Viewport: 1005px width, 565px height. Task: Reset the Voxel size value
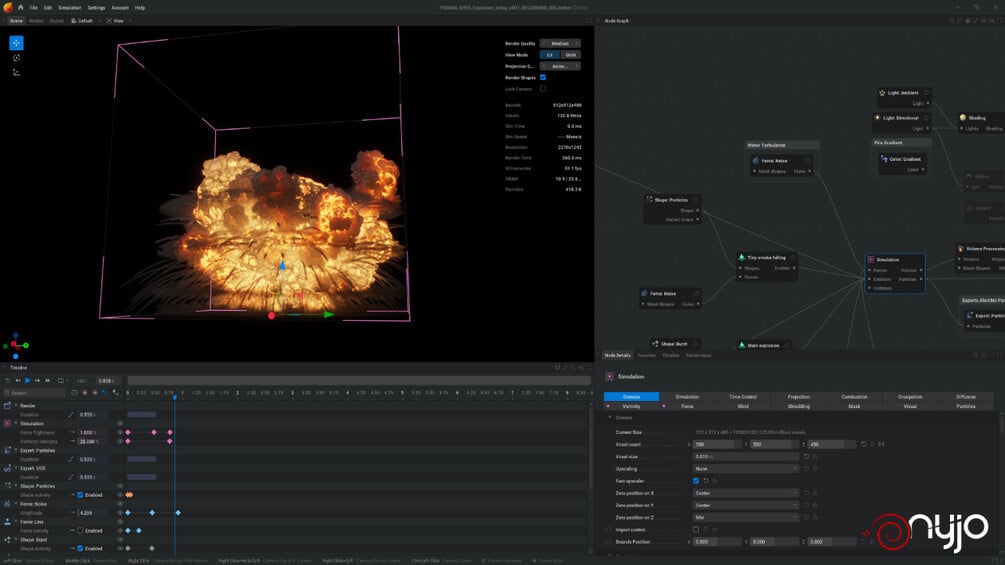pyautogui.click(x=806, y=456)
